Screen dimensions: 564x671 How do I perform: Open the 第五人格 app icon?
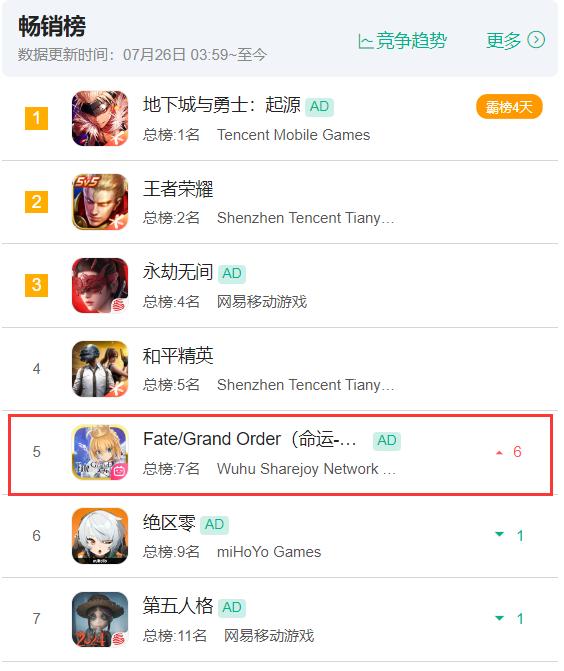100,619
